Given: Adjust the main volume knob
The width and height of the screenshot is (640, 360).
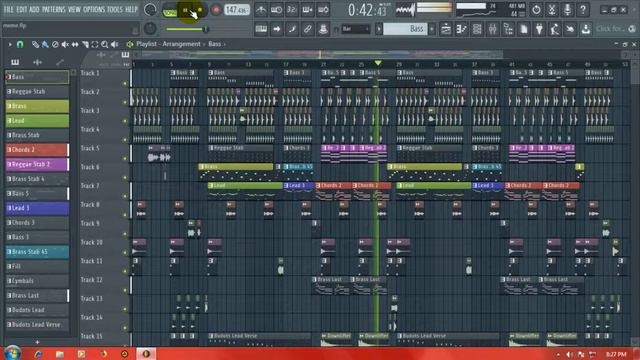Looking at the screenshot, I should (150, 9).
